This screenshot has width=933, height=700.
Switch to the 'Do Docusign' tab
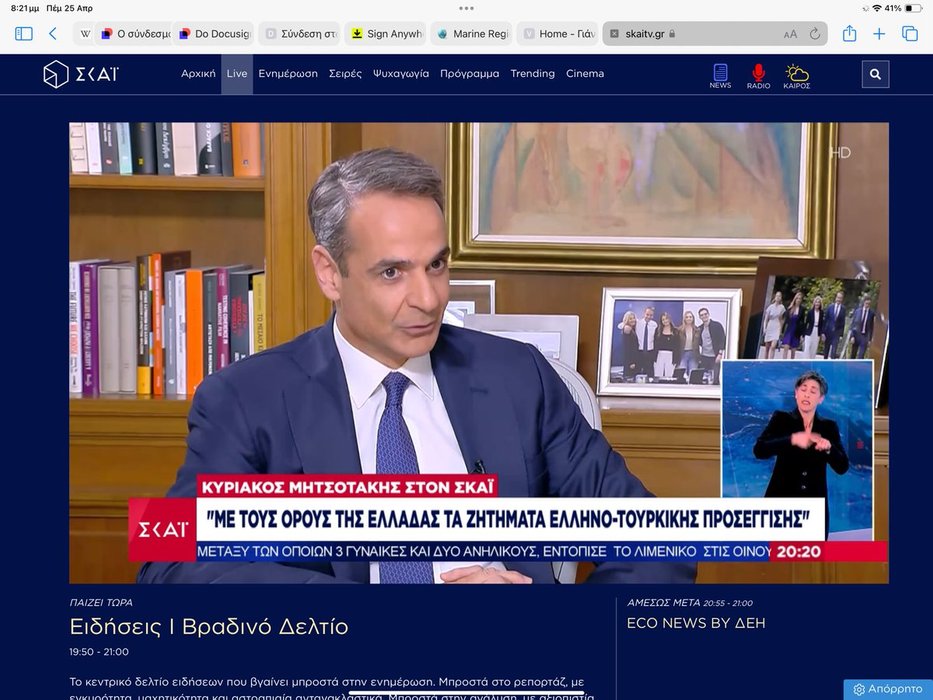(x=215, y=34)
